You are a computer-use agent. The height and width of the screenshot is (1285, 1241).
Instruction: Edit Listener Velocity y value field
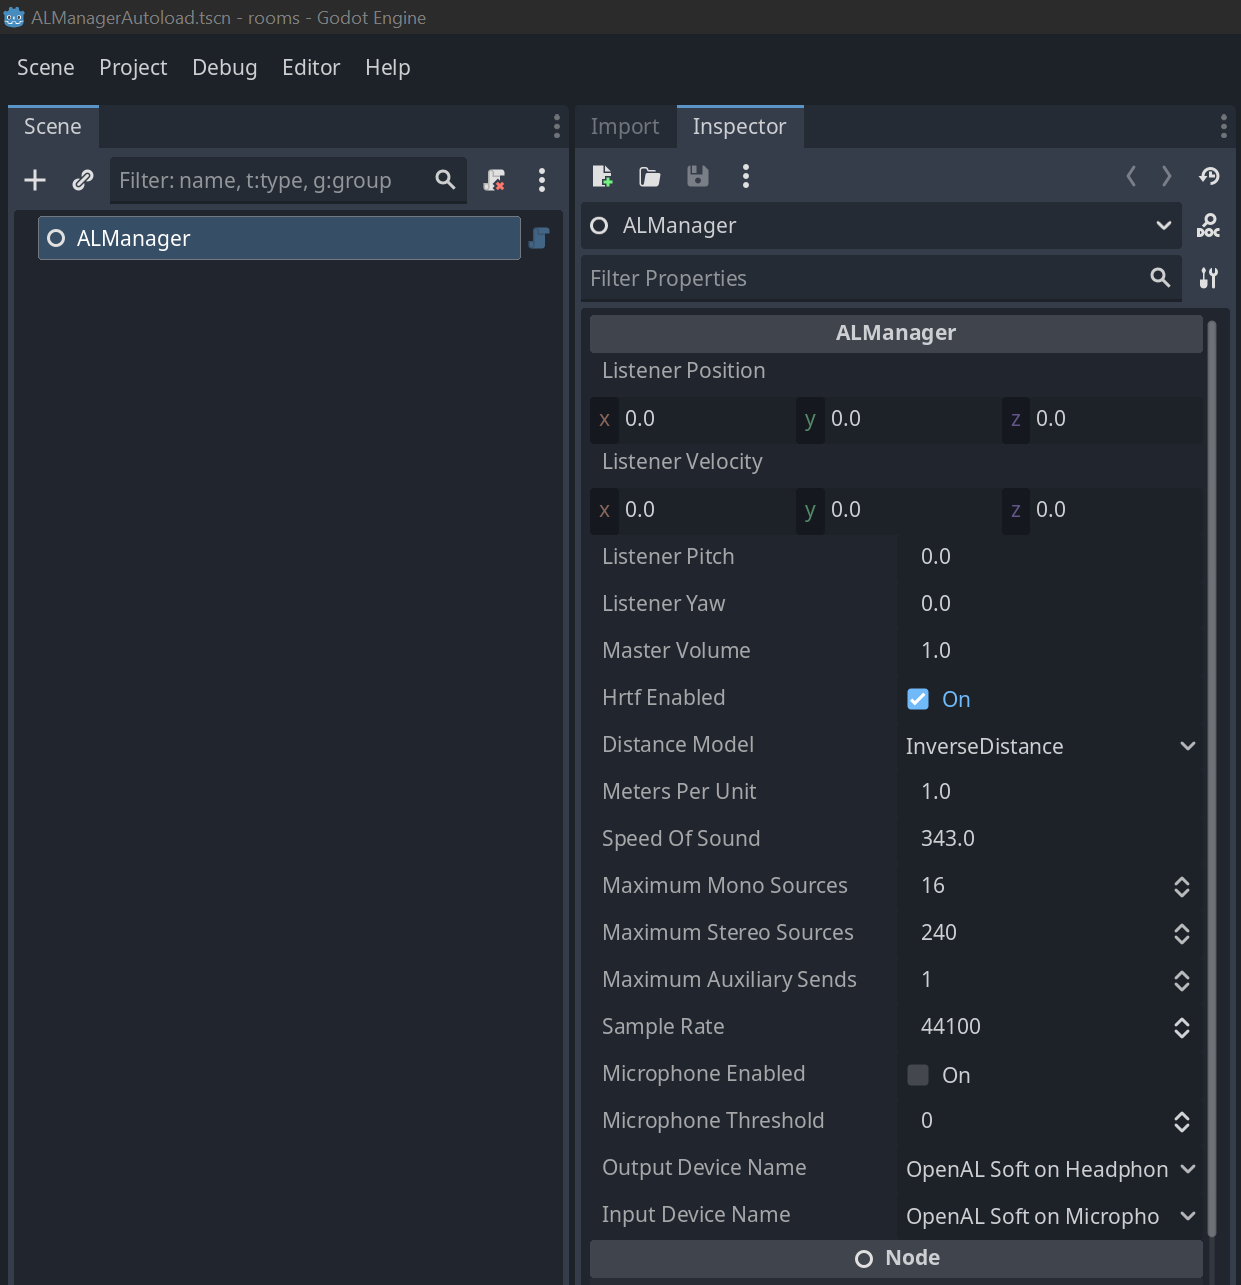tap(898, 510)
